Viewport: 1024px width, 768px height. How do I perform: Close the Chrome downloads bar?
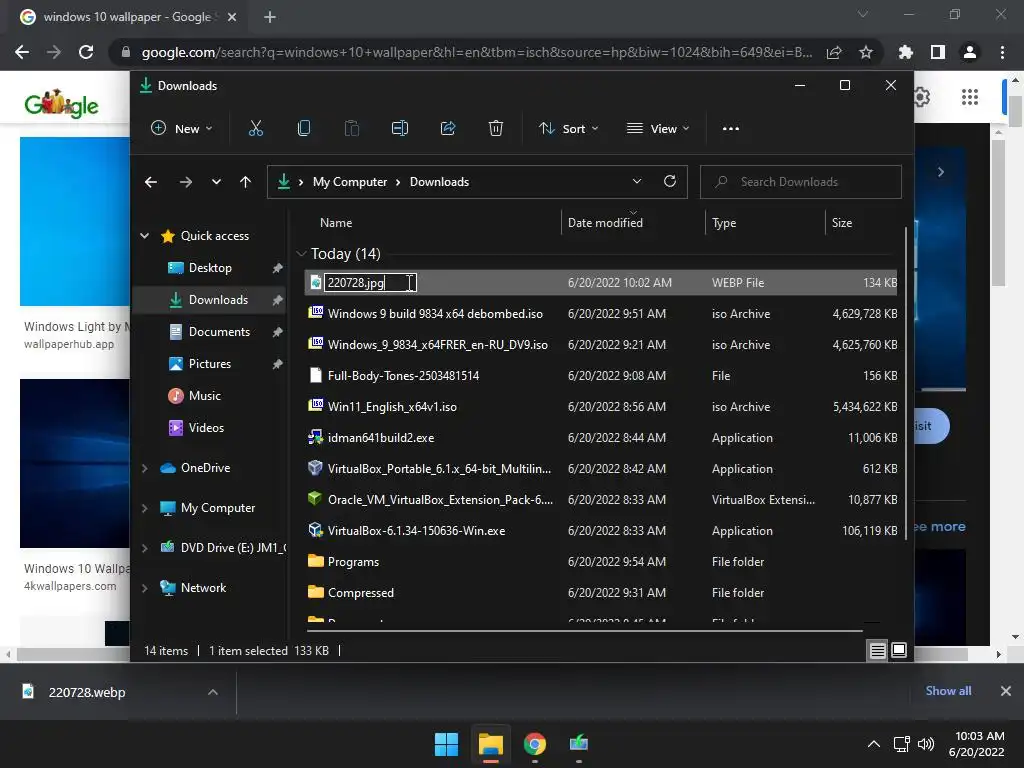pos(1006,691)
